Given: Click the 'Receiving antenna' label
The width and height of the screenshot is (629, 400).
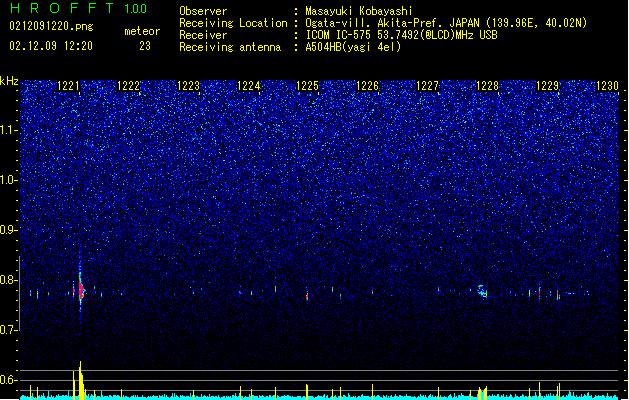Looking at the screenshot, I should click(x=230, y=47).
